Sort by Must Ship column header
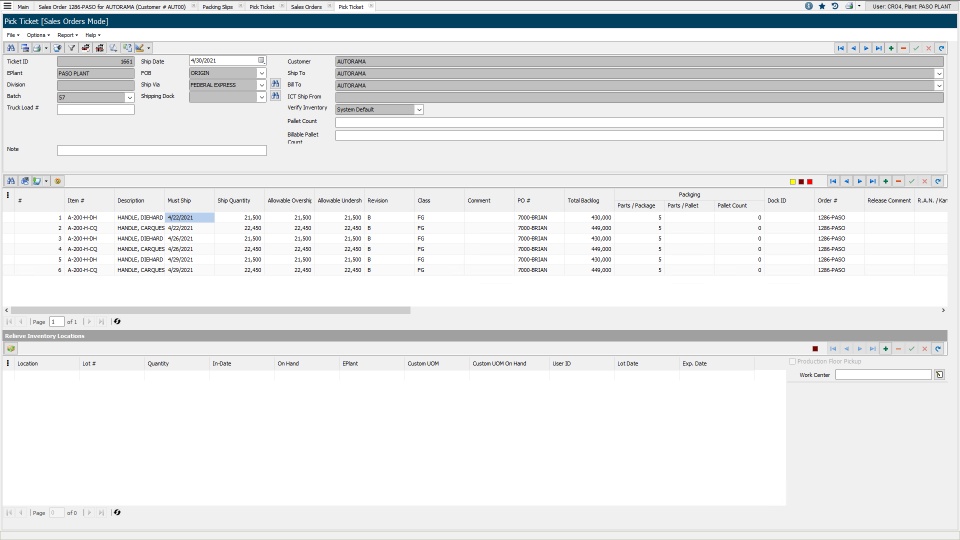Viewport: 960px width, 540px height. pyautogui.click(x=189, y=200)
